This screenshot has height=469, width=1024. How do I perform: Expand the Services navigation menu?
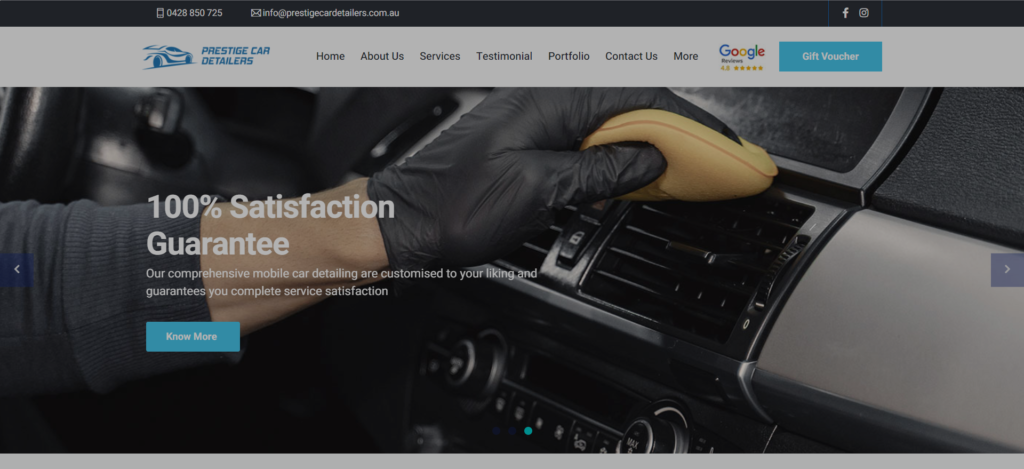point(440,57)
